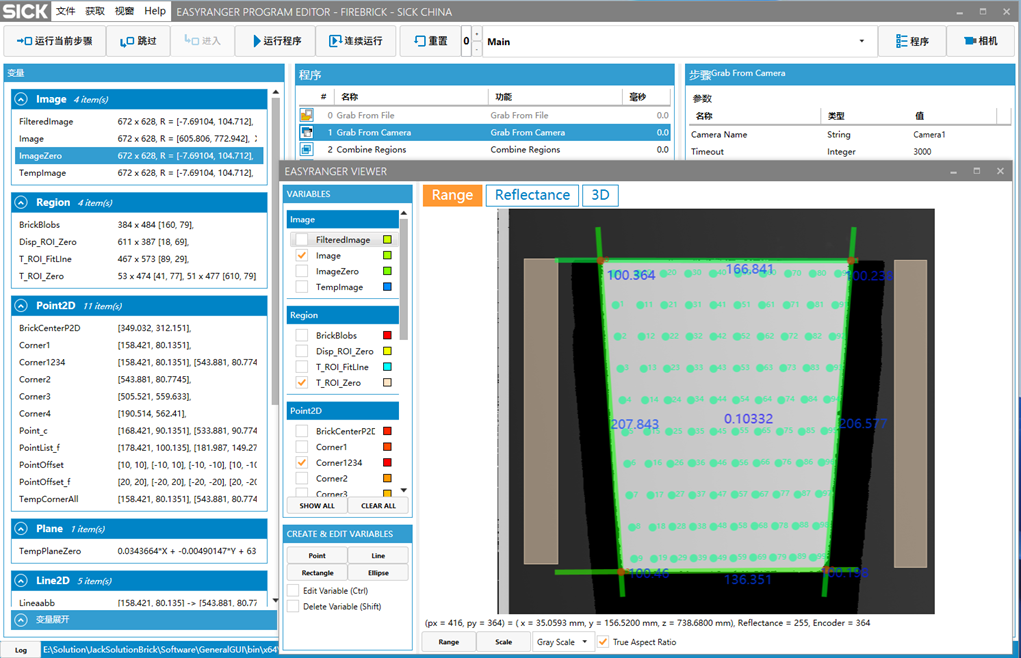Collapse the Image variable group
Screen dimensions: 1021x658
click(x=21, y=99)
